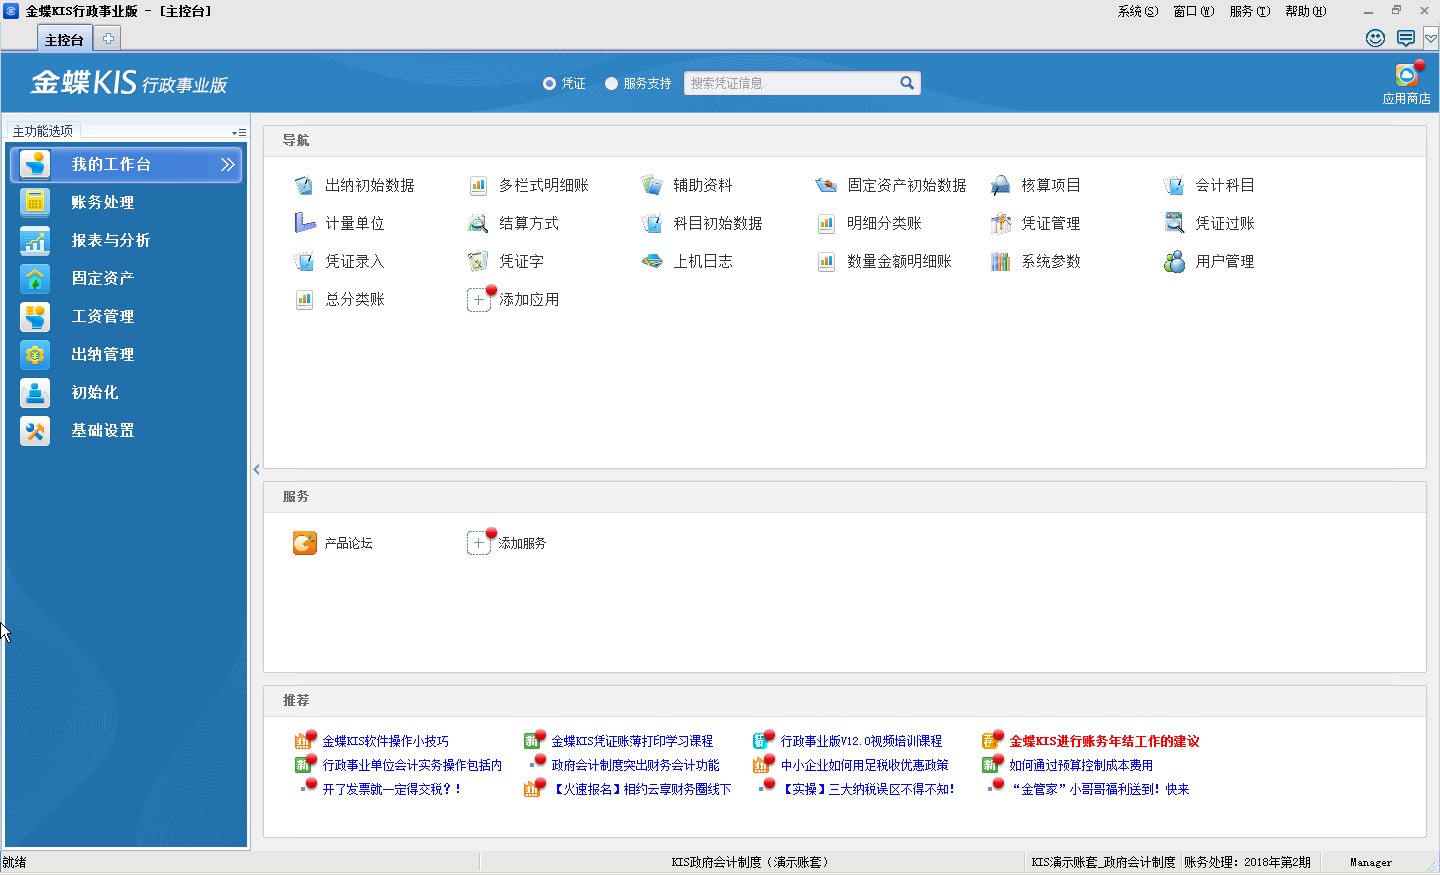Click status bar text 账务处理：2018年第2期
The width and height of the screenshot is (1440, 875).
1247,862
